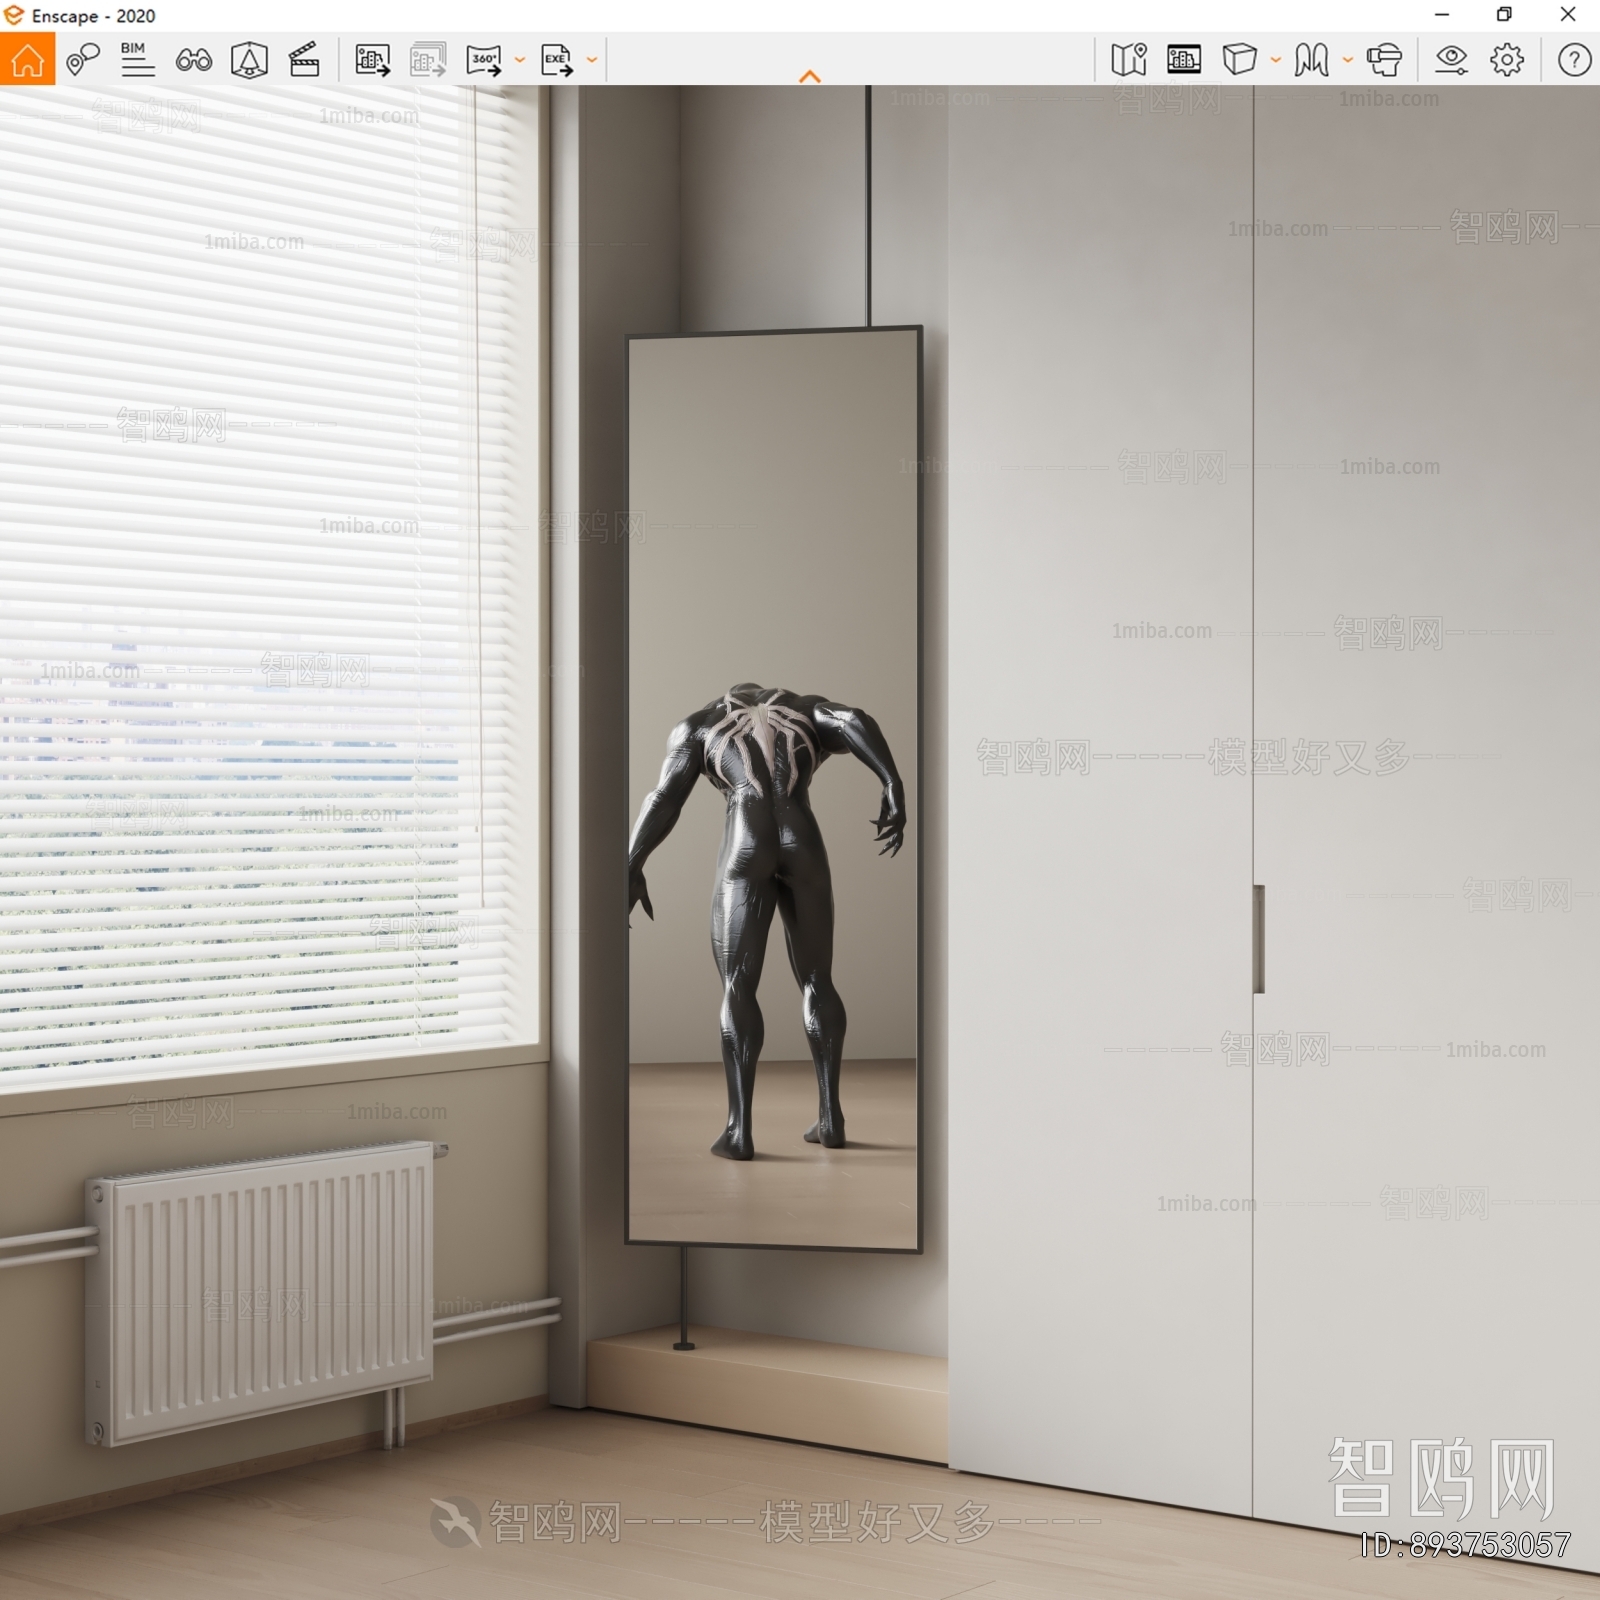Close the Enscape 2020 window
This screenshot has width=1600, height=1600.
tap(1568, 15)
